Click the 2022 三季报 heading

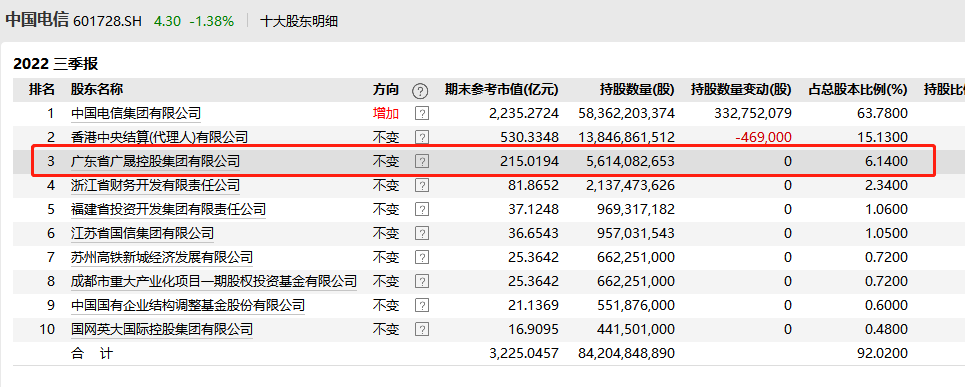56,64
